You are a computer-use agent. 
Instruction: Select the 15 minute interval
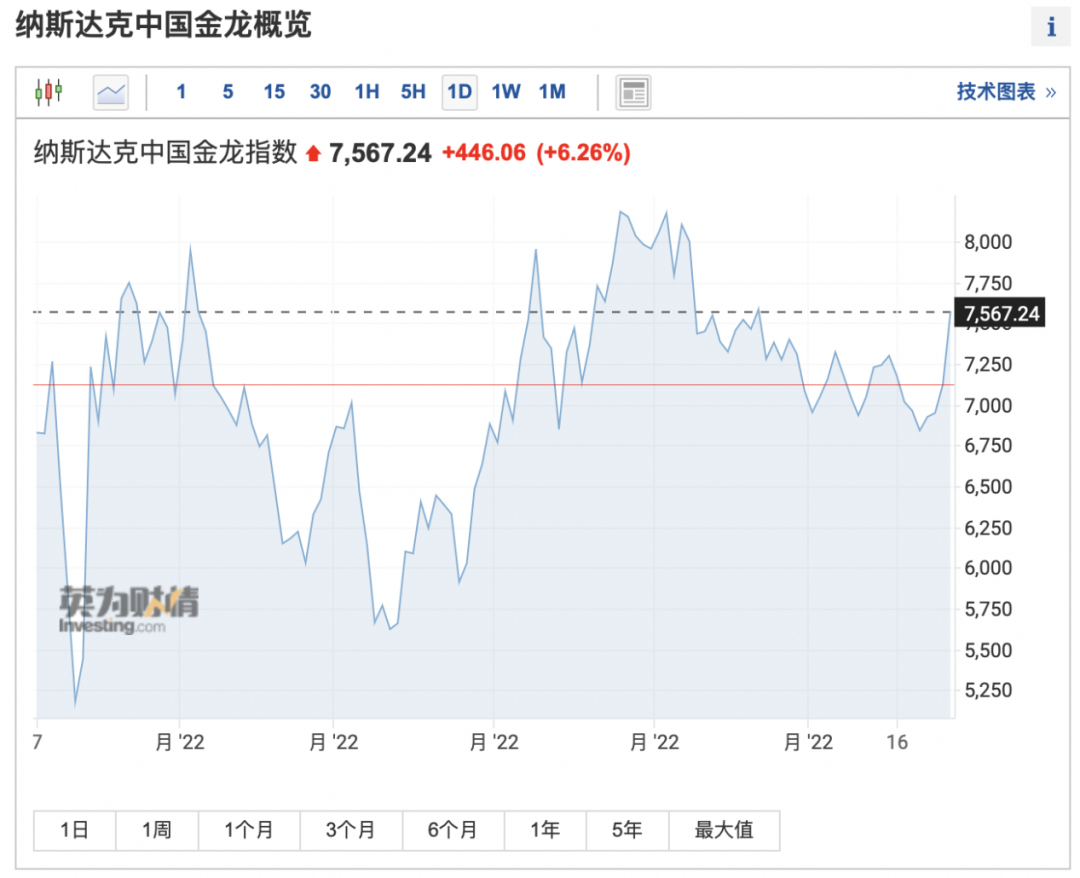click(274, 92)
